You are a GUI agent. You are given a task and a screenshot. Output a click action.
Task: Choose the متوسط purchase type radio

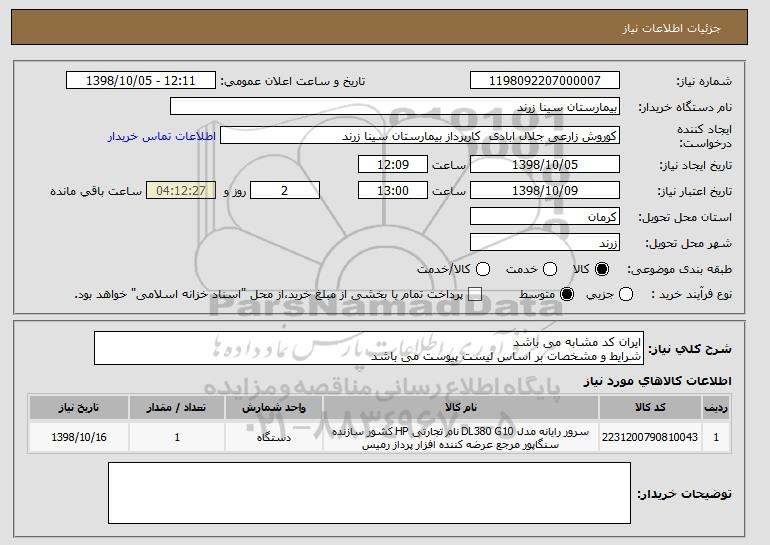click(x=567, y=295)
